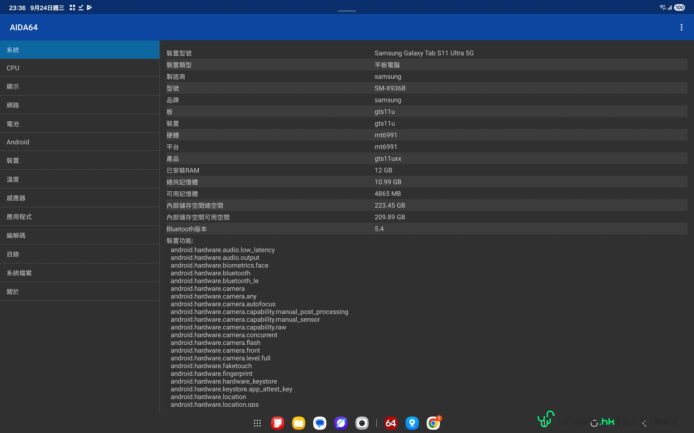Select android.hardware.biometrics.face feature line

220,265
